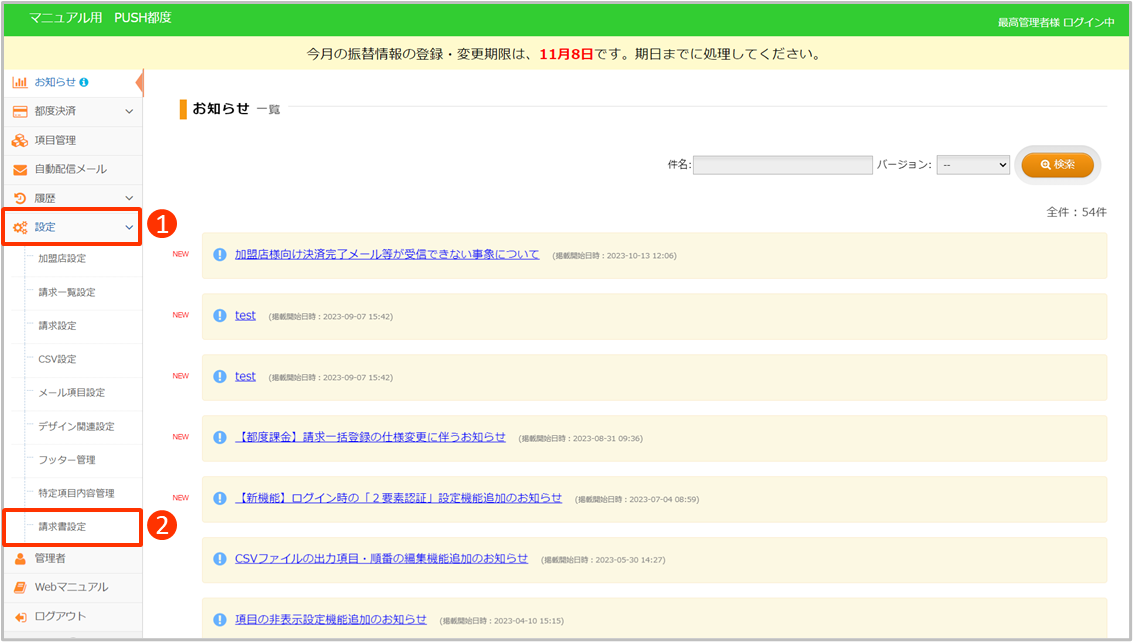Click the 自動配信メール envelope icon
Viewport: 1133px width, 642px height.
pos(20,169)
